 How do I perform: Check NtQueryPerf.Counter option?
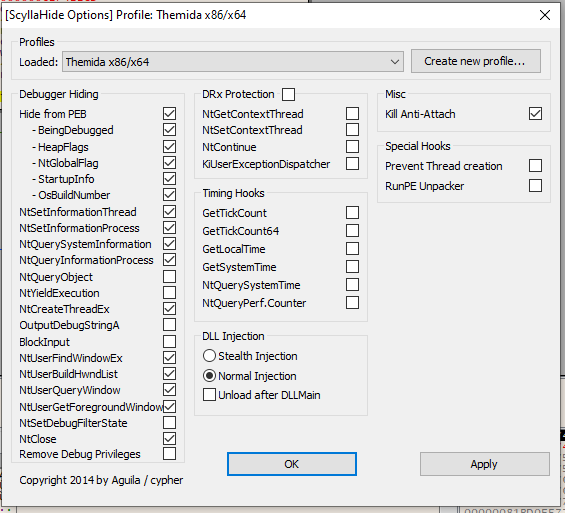coord(352,303)
